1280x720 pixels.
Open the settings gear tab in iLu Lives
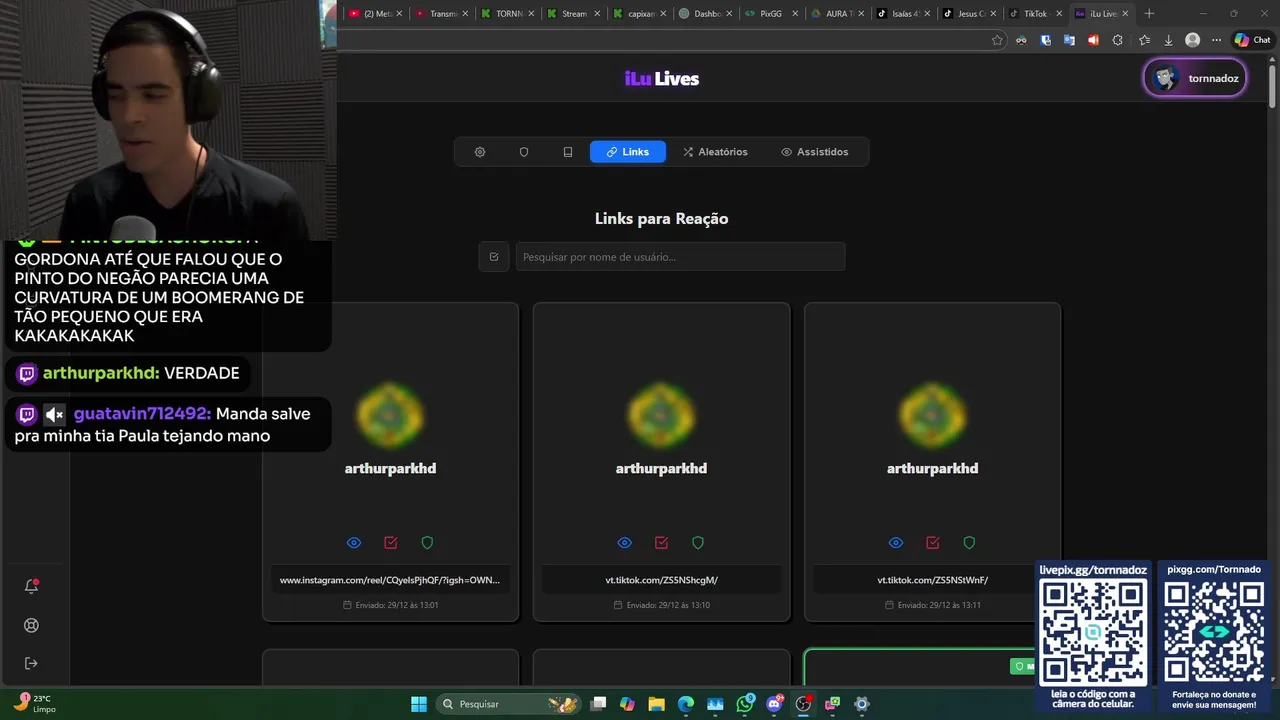click(x=480, y=152)
